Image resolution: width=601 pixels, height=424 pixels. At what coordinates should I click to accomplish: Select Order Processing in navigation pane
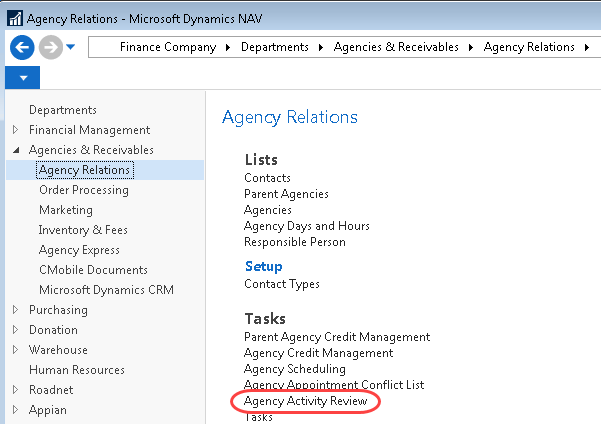83,190
